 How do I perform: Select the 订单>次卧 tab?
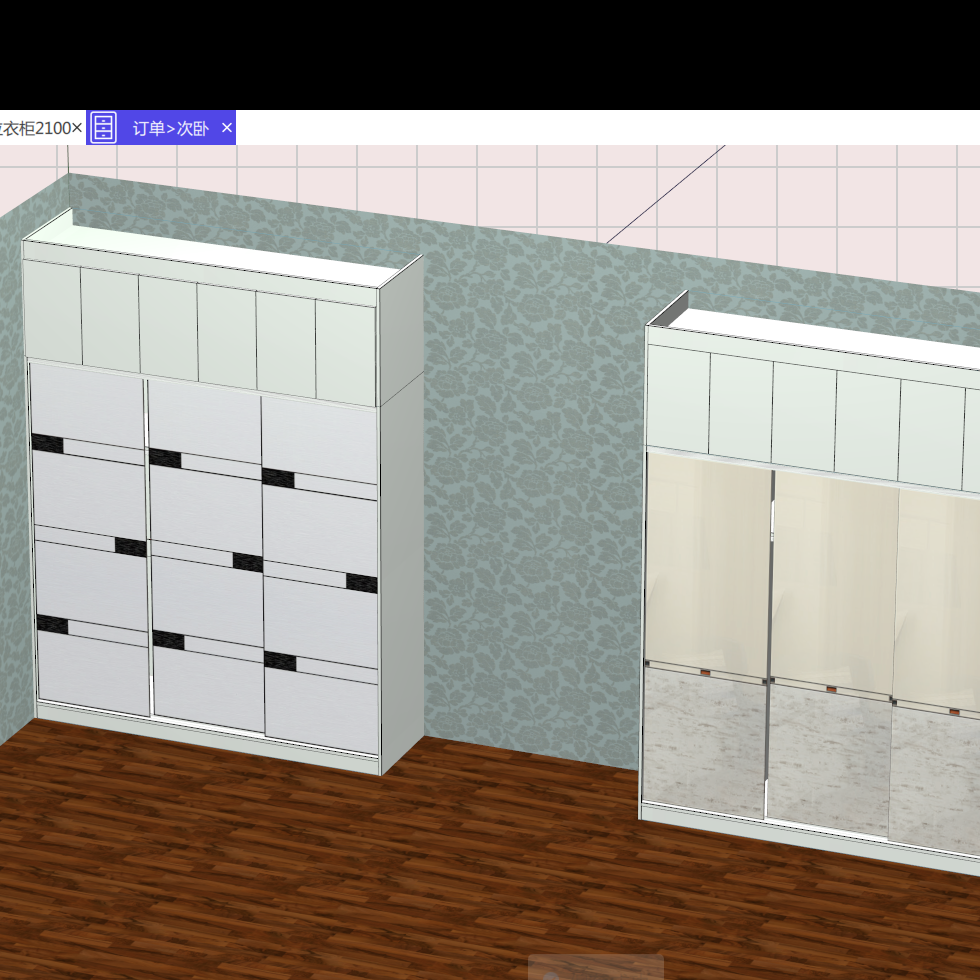[x=172, y=128]
